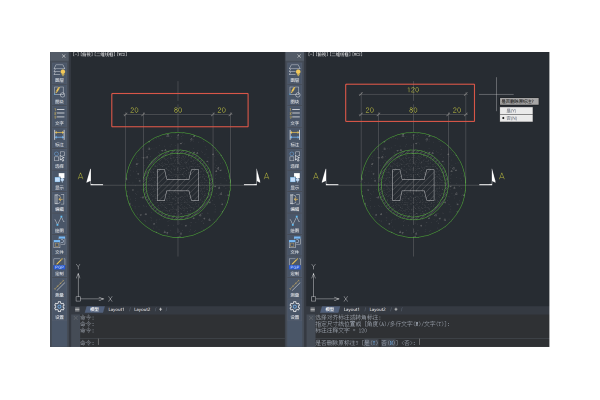
Task: Open the 文字 text tools in left window
Action: 59,116
